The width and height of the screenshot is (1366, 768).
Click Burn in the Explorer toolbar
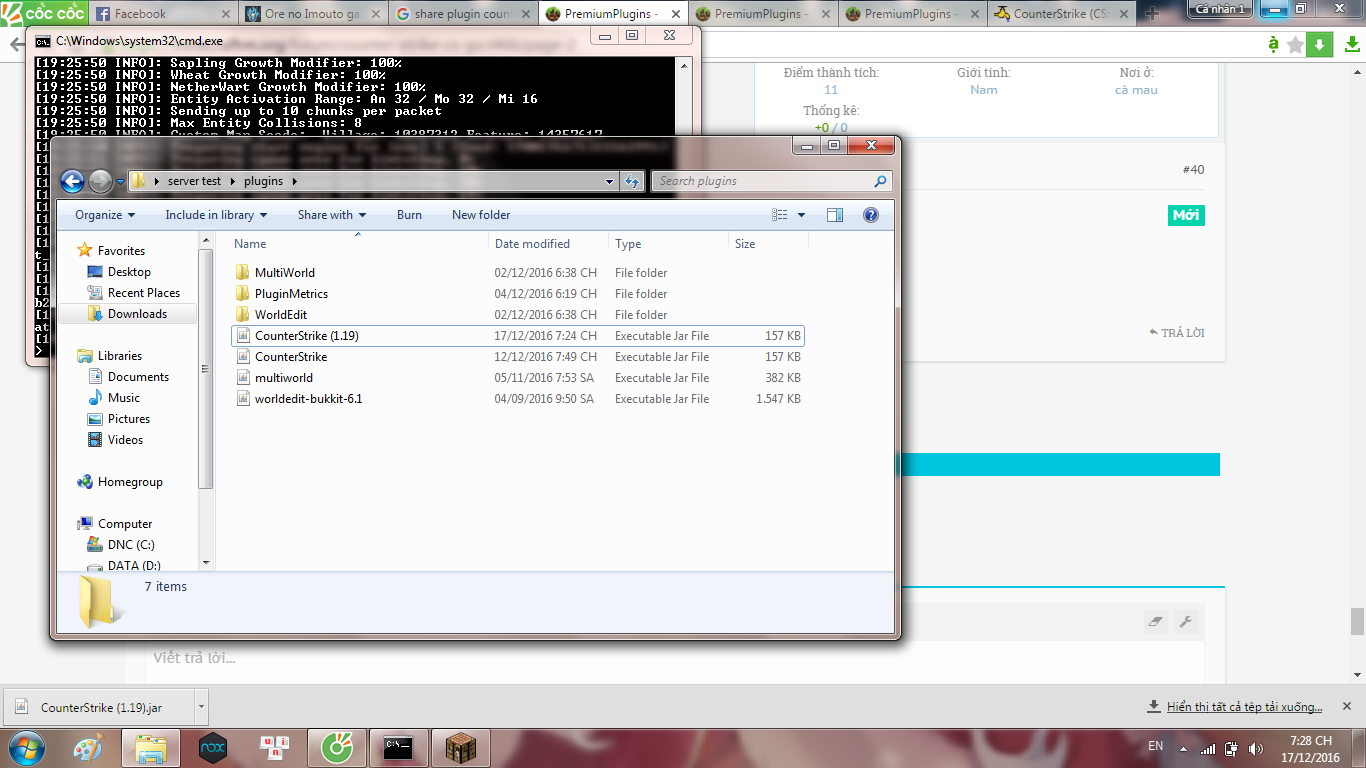(x=409, y=215)
